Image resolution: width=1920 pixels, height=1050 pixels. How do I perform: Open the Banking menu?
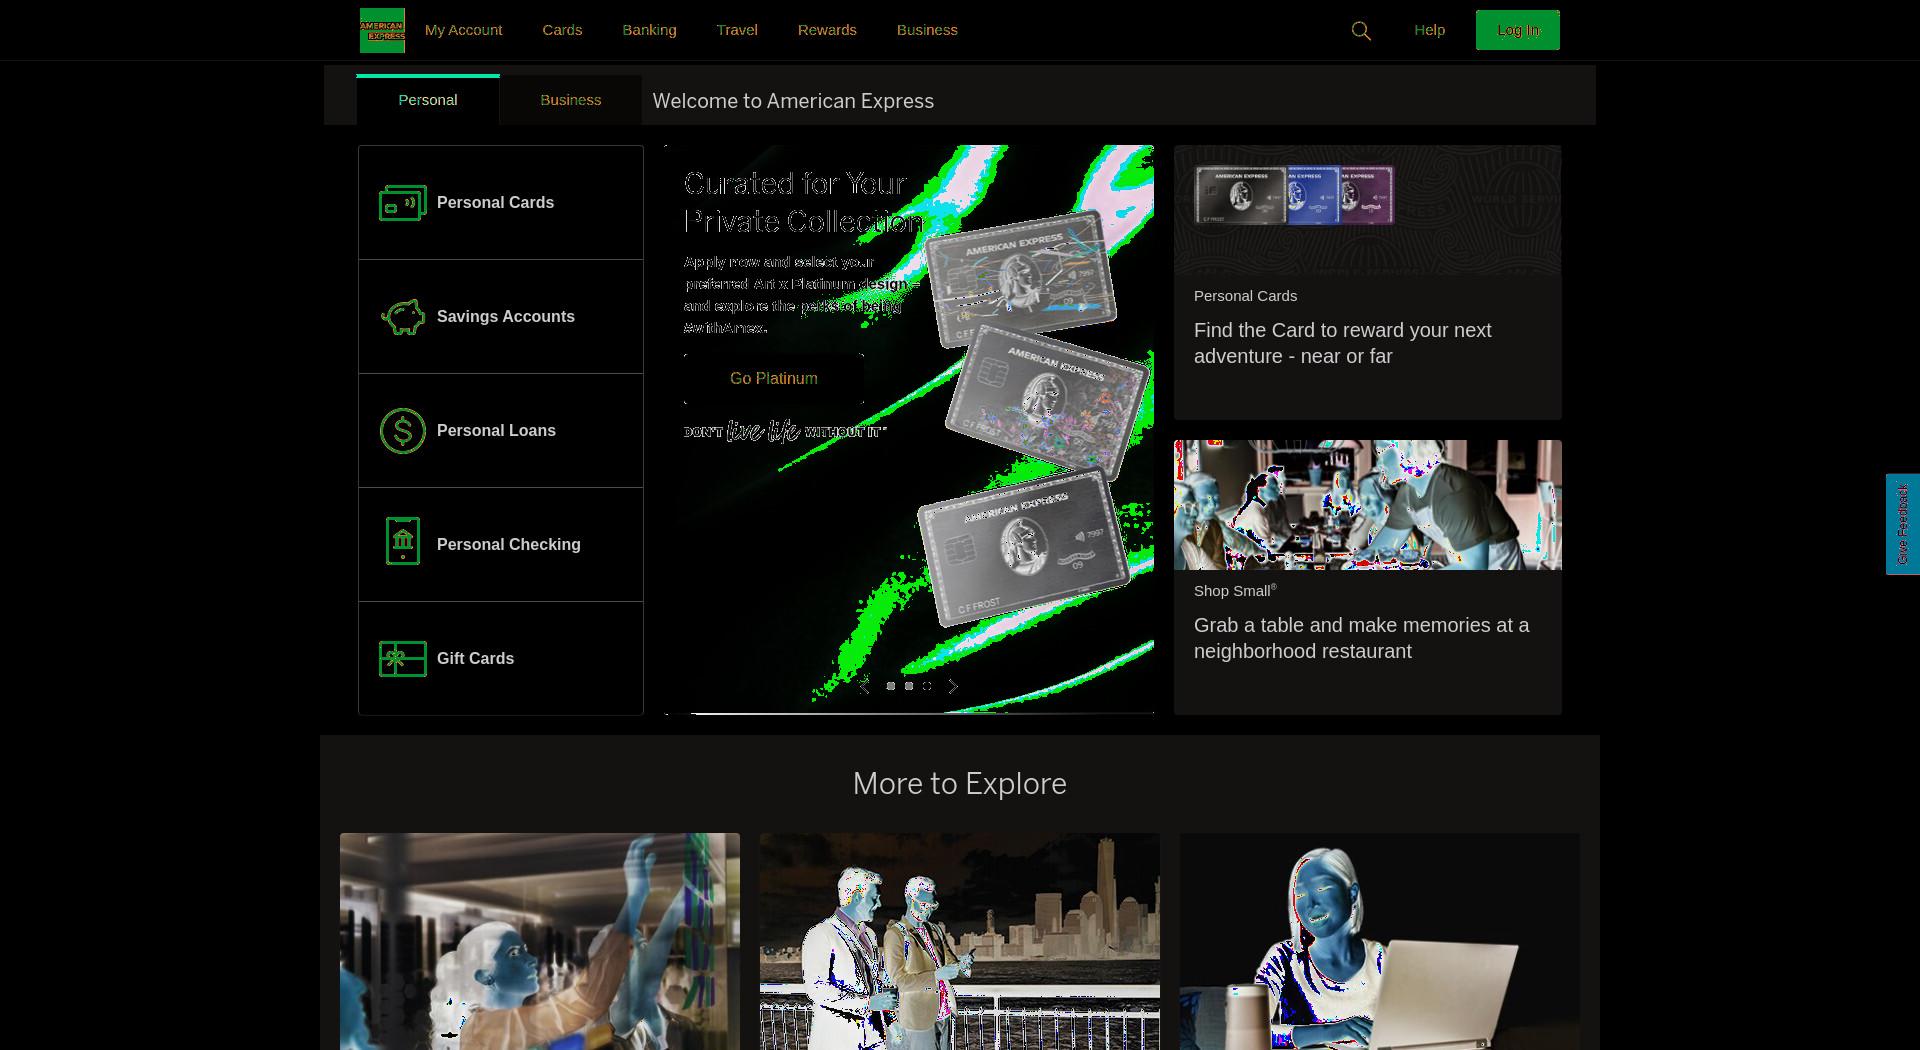[649, 30]
